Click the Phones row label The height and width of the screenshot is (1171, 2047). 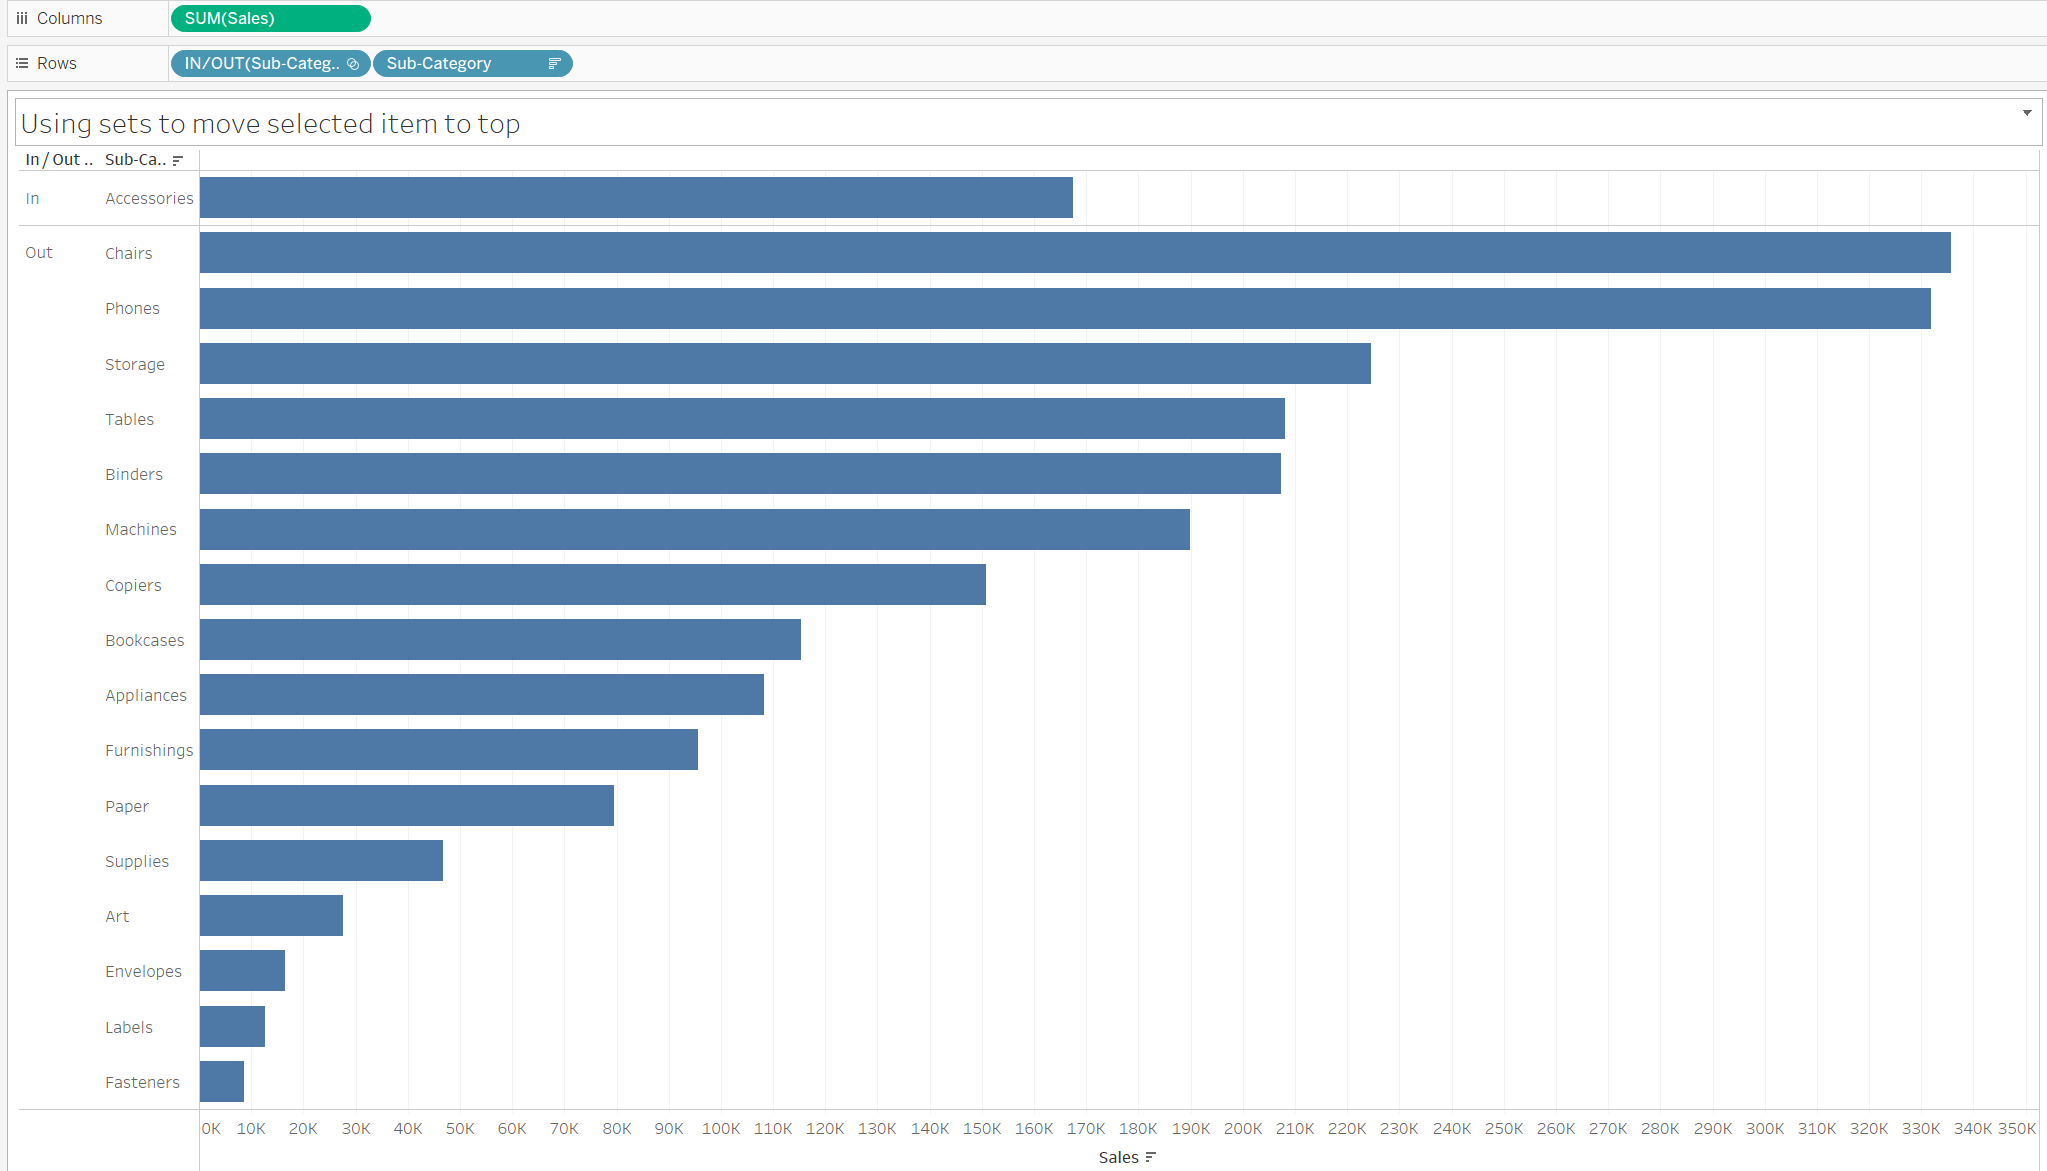132,309
